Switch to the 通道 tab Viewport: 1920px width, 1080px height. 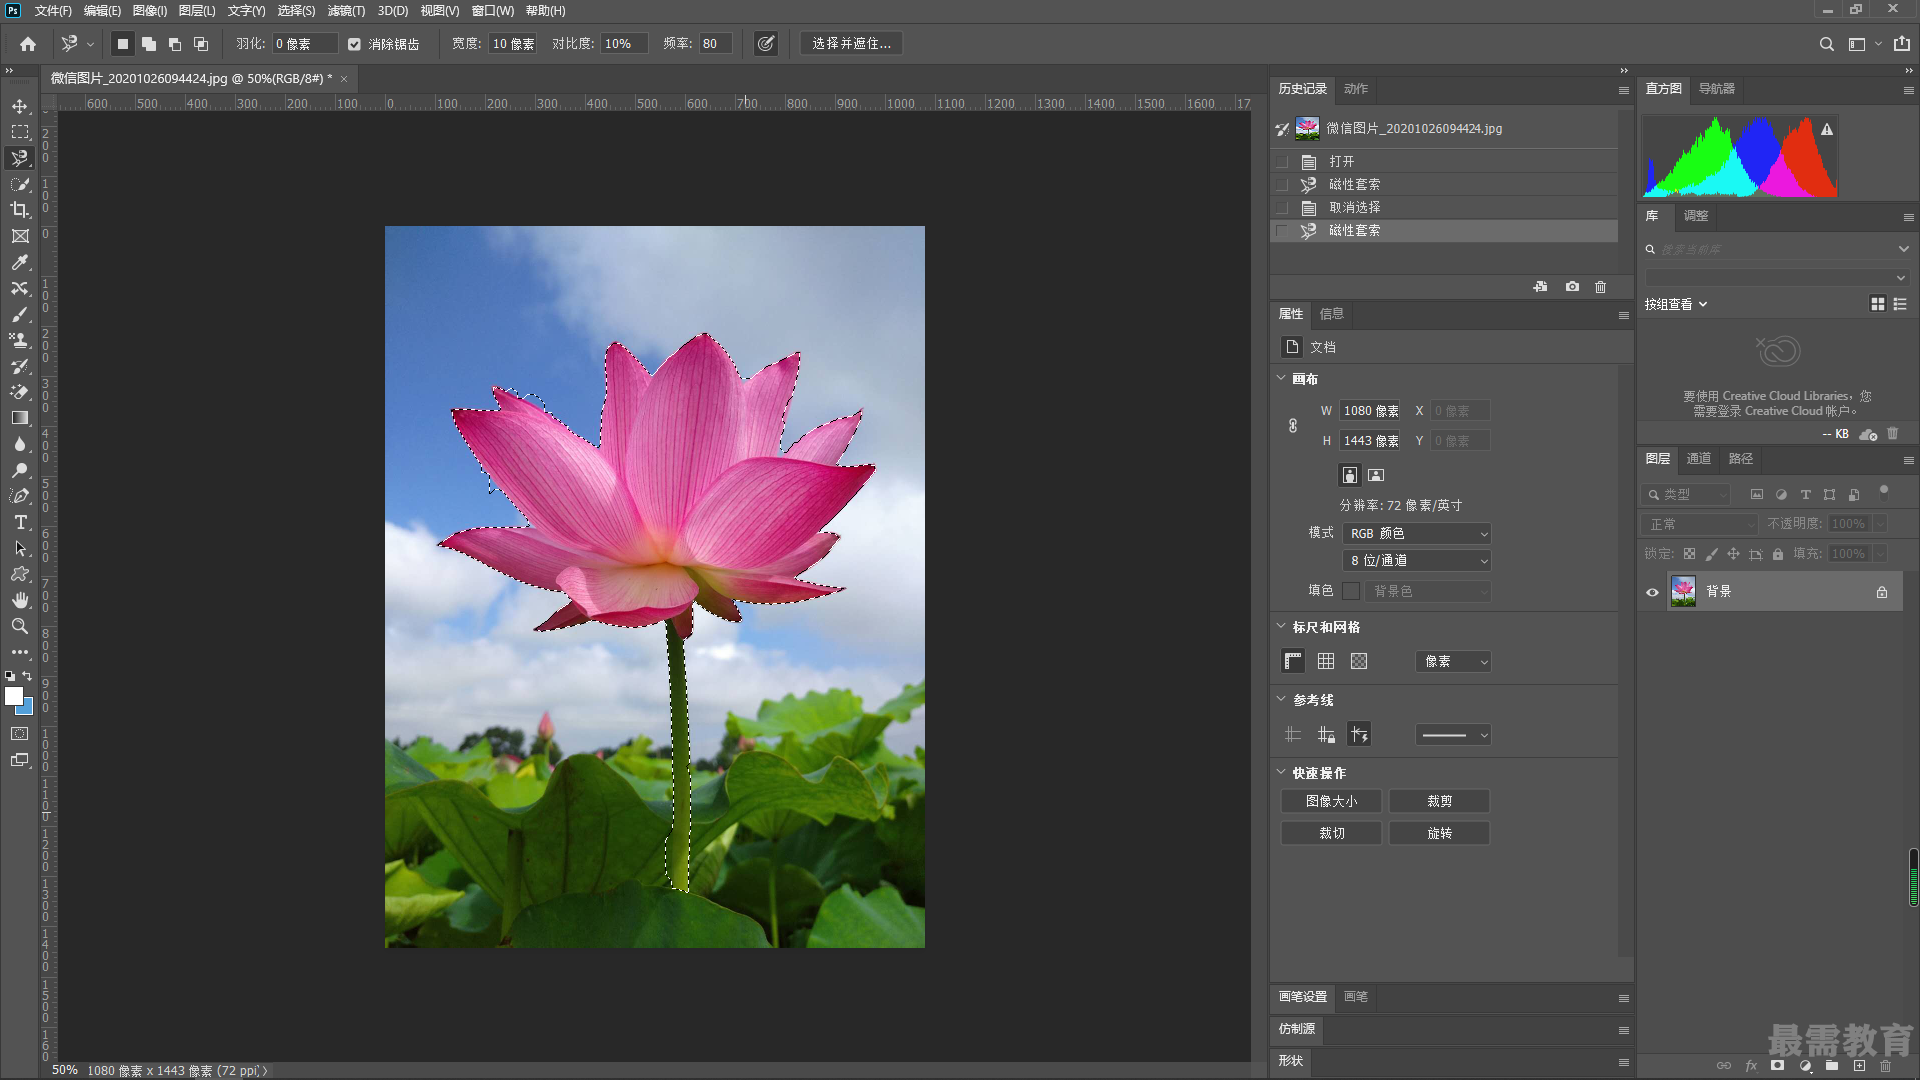pyautogui.click(x=1699, y=458)
